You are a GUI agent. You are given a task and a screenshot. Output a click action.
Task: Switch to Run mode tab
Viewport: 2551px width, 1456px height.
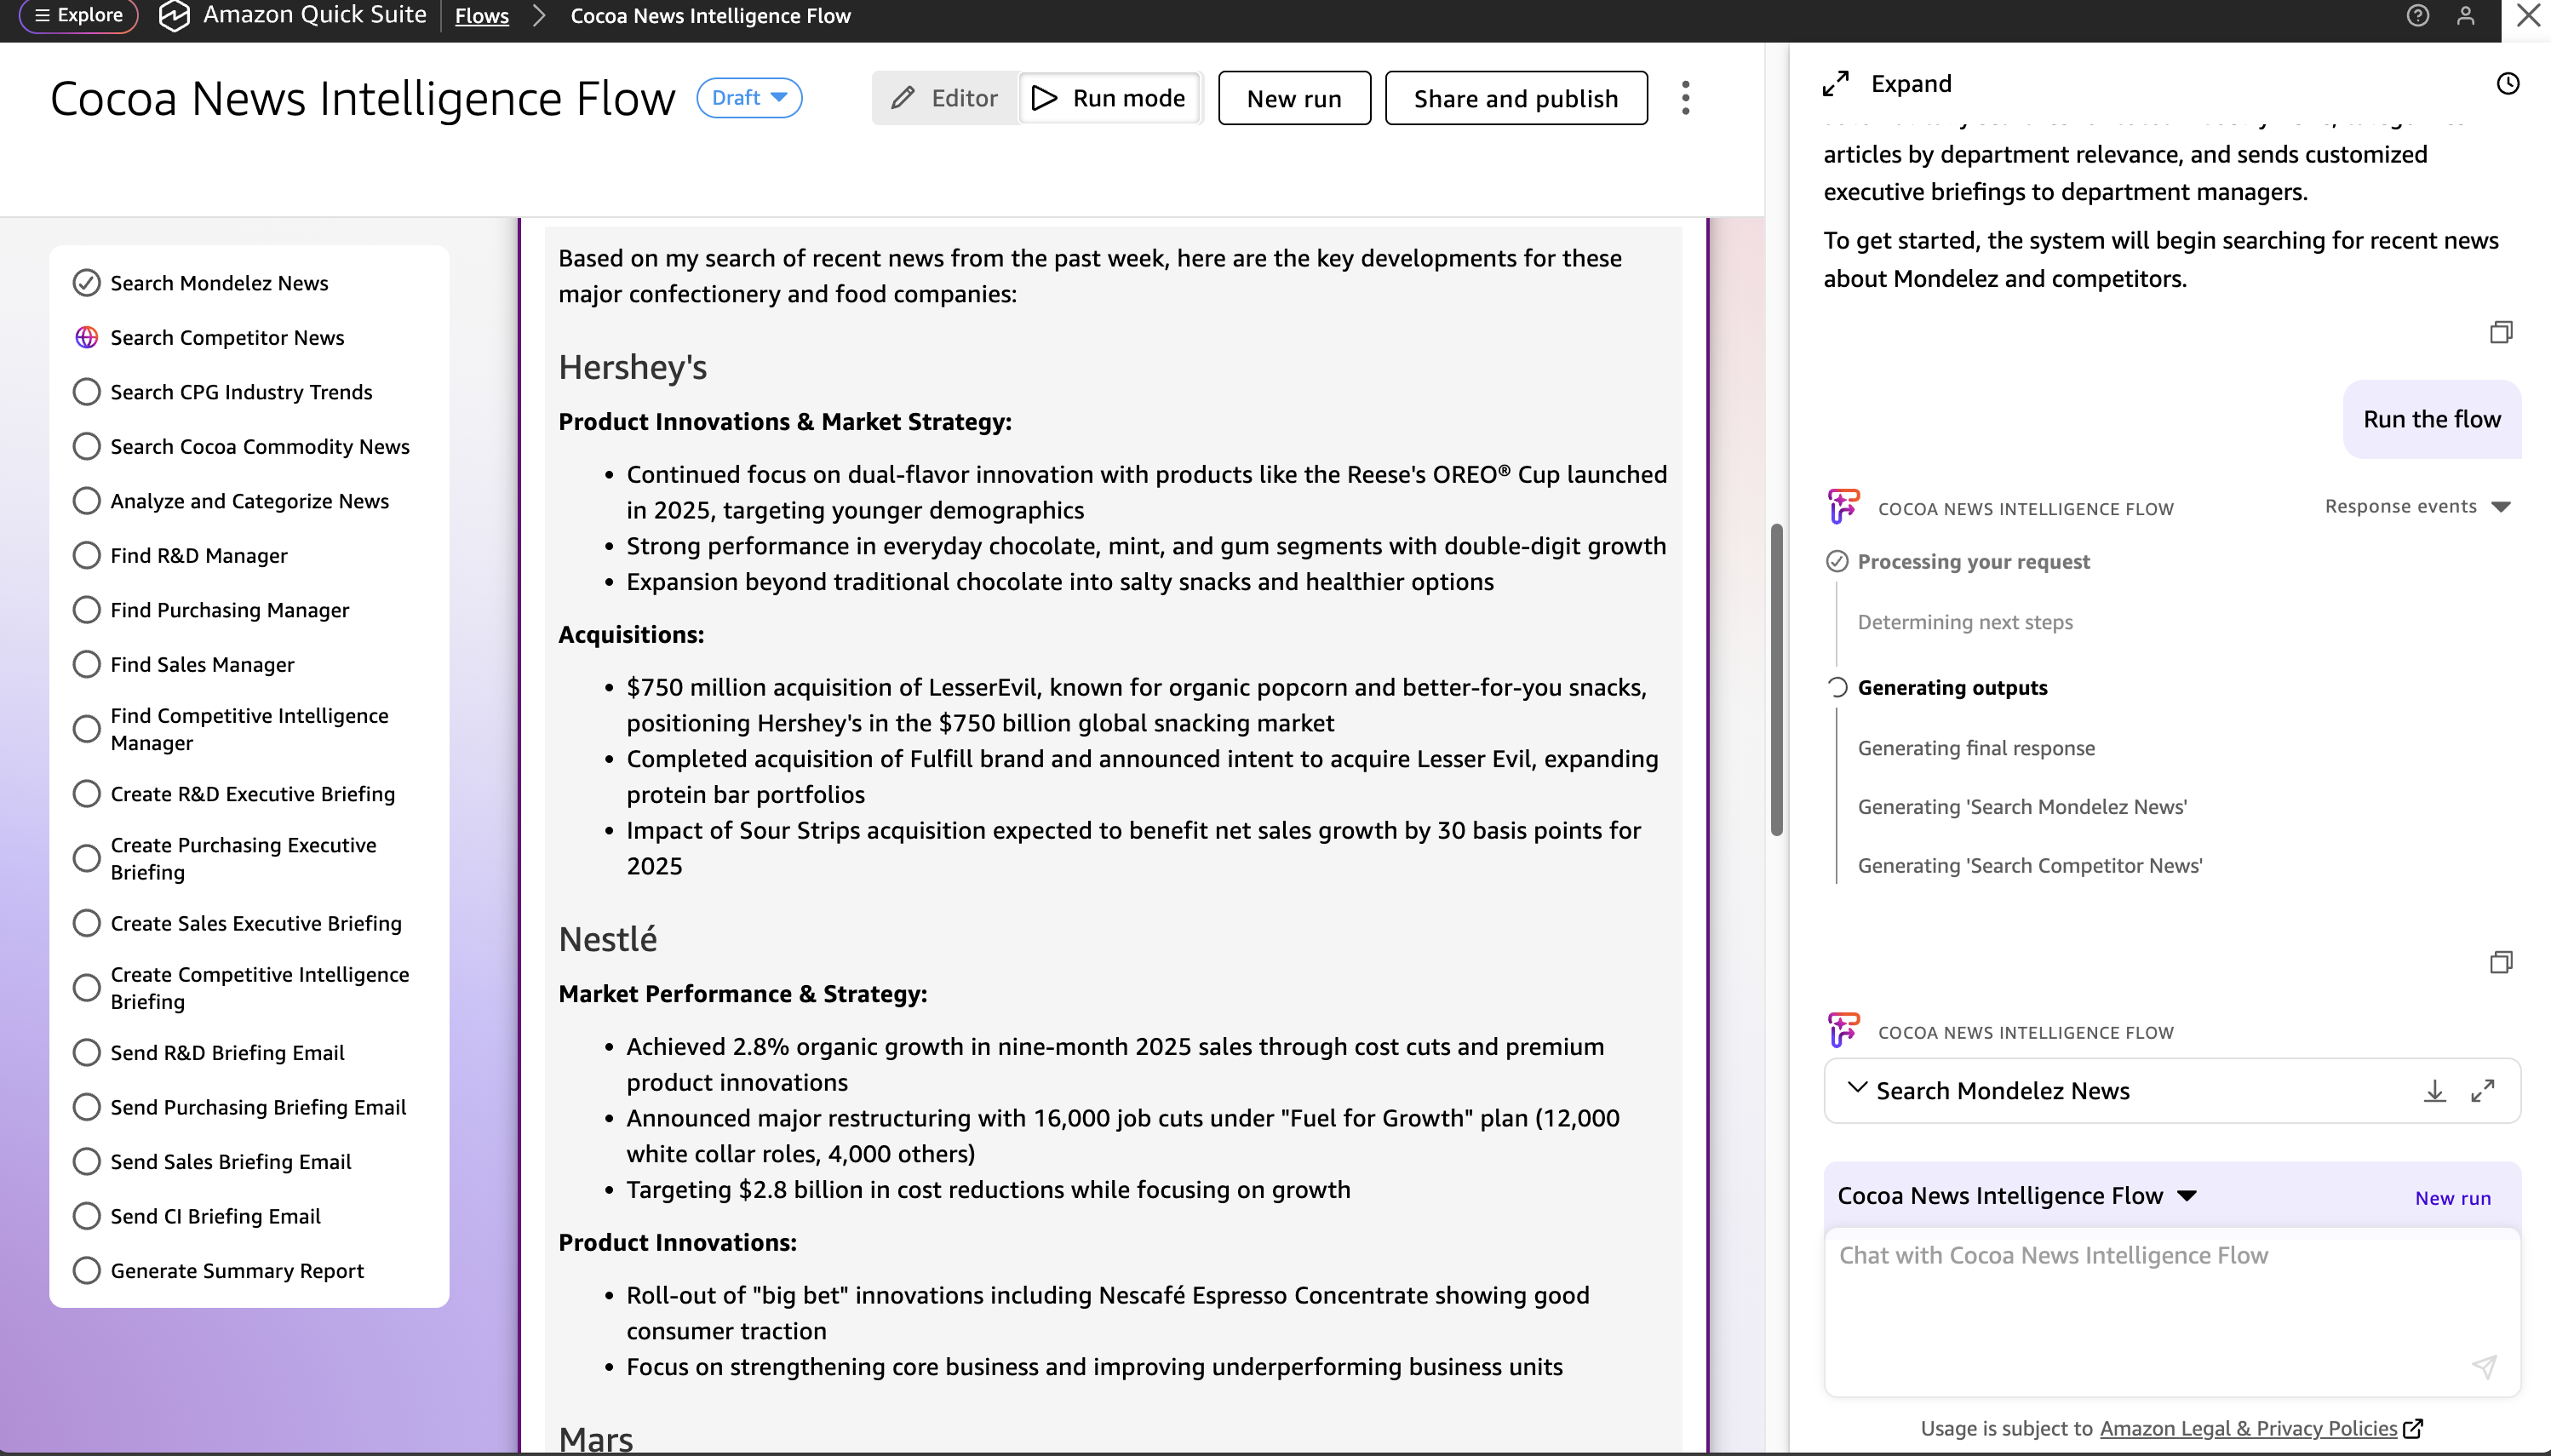point(1109,98)
